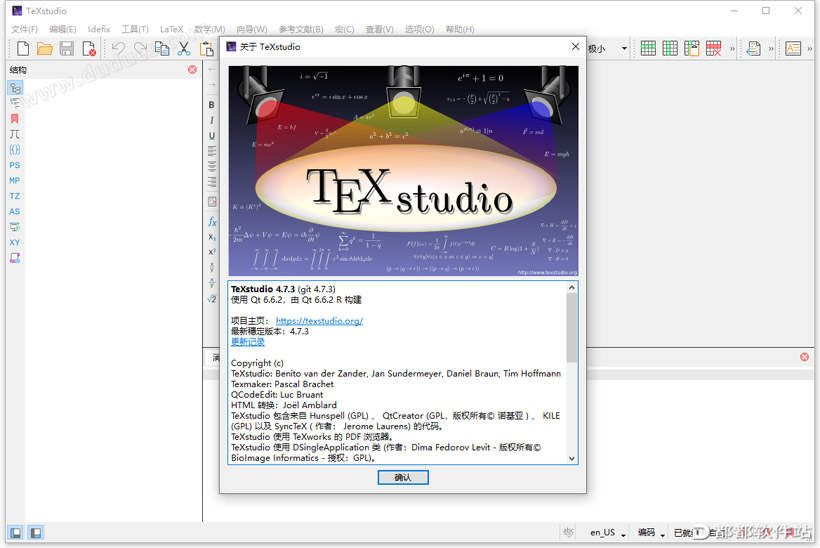This screenshot has height=548, width=820.
Task: Open the braces symbols side panel
Action: pyautogui.click(x=15, y=150)
